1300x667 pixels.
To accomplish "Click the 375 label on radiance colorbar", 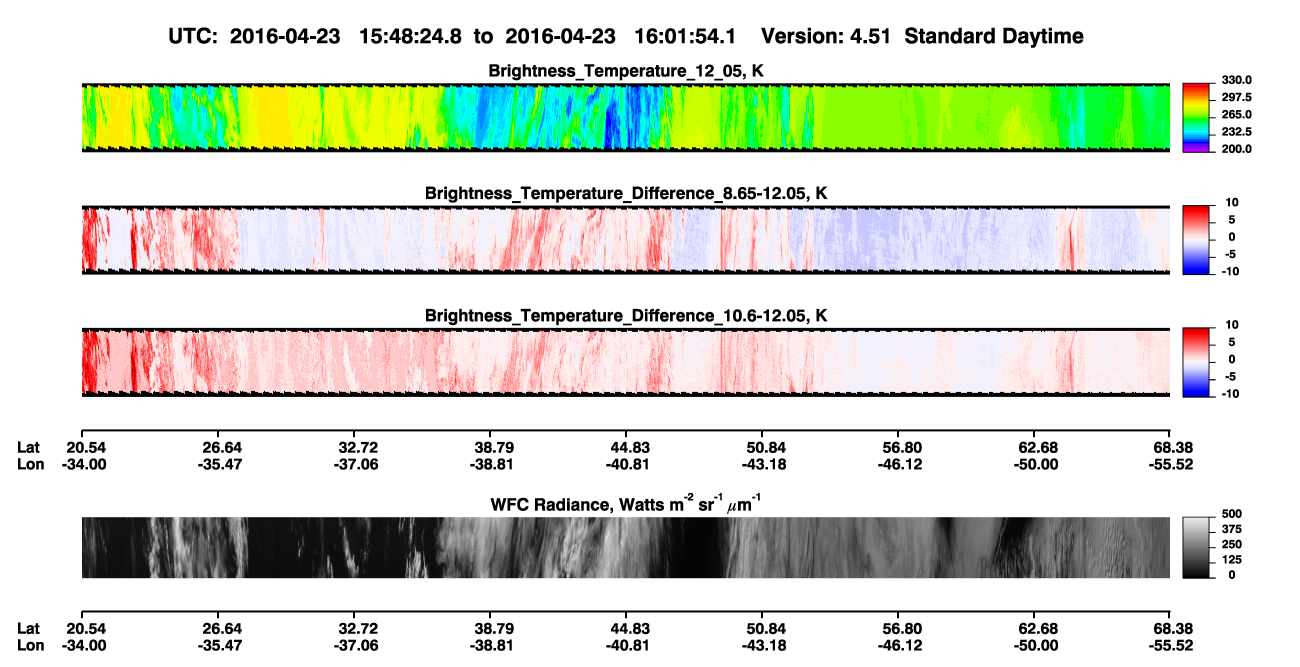I will 1231,529.
